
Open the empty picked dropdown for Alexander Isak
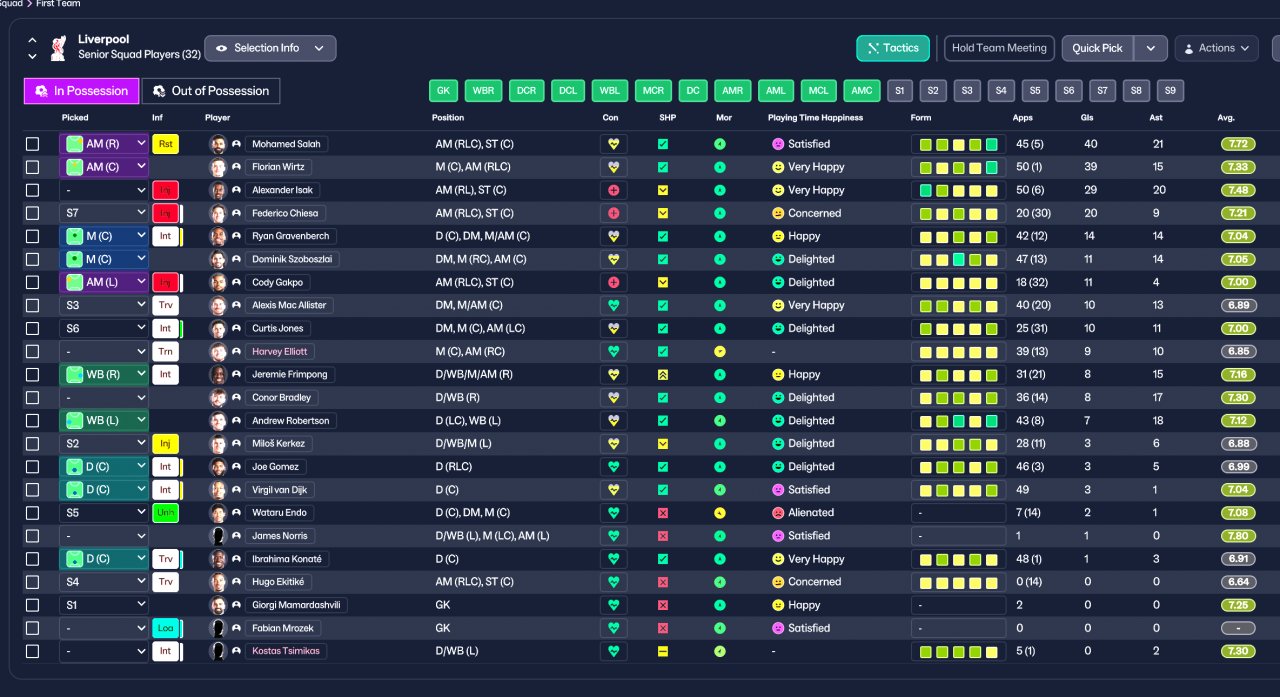coord(104,190)
